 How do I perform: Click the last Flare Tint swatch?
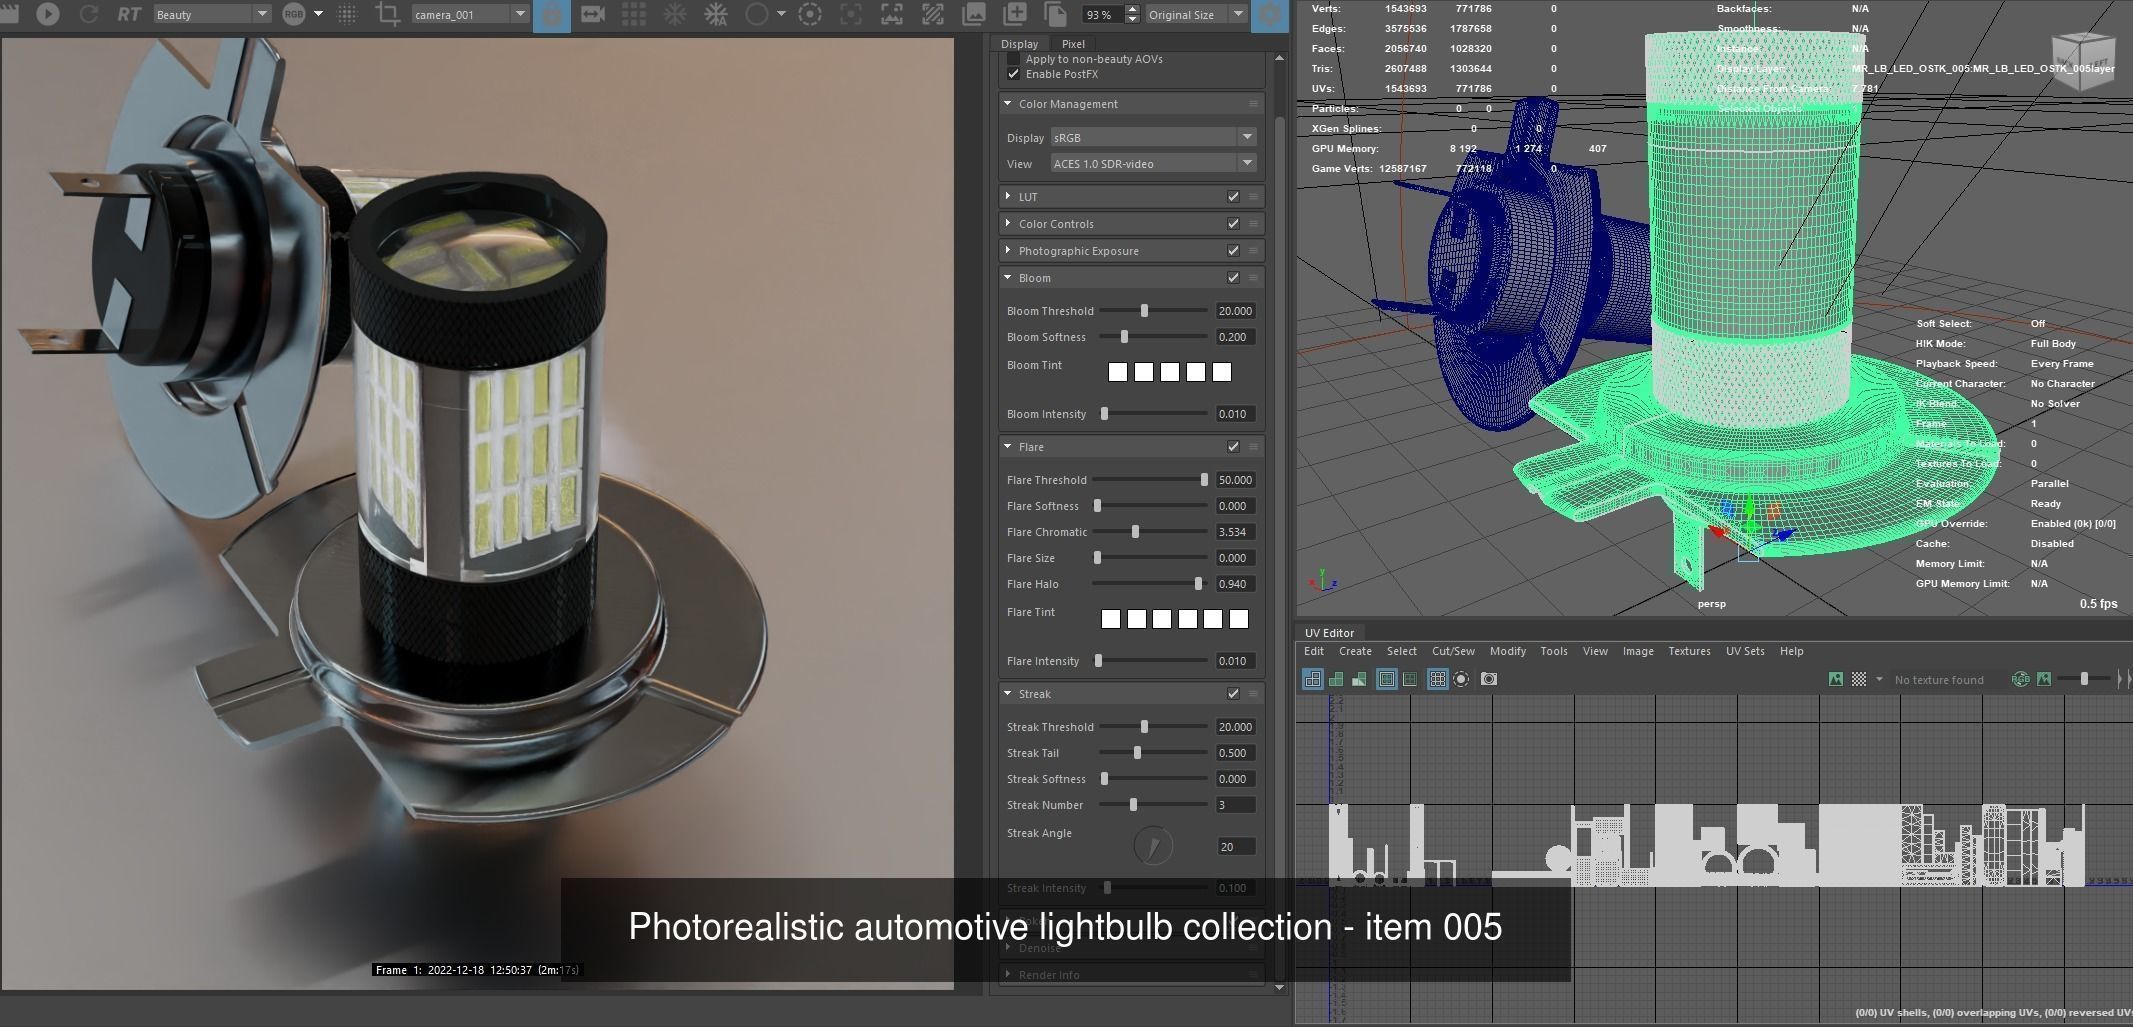[x=1239, y=619]
